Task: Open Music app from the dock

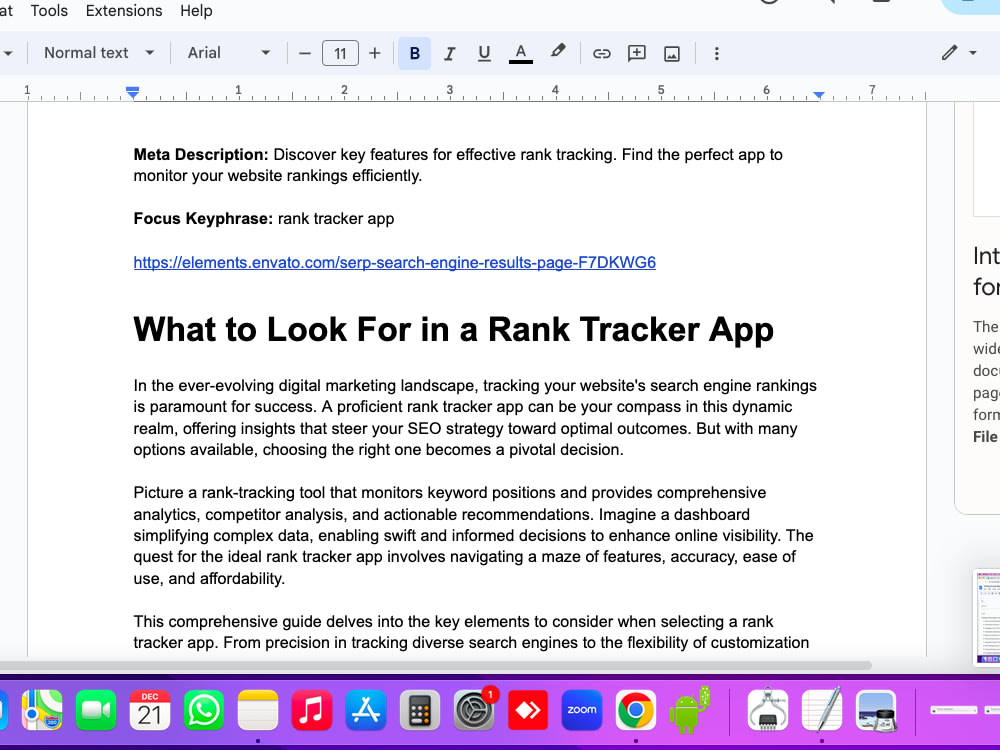Action: [312, 710]
